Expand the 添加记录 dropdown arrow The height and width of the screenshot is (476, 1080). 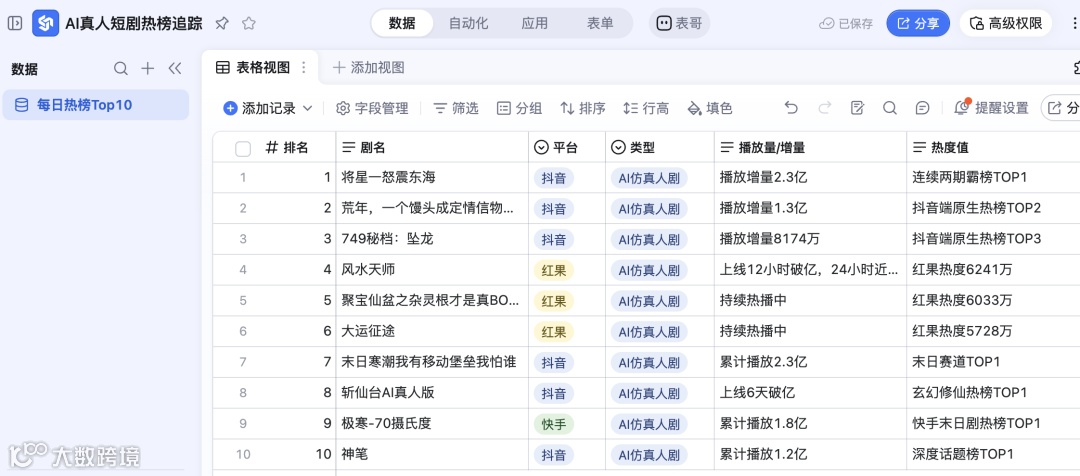[308, 108]
